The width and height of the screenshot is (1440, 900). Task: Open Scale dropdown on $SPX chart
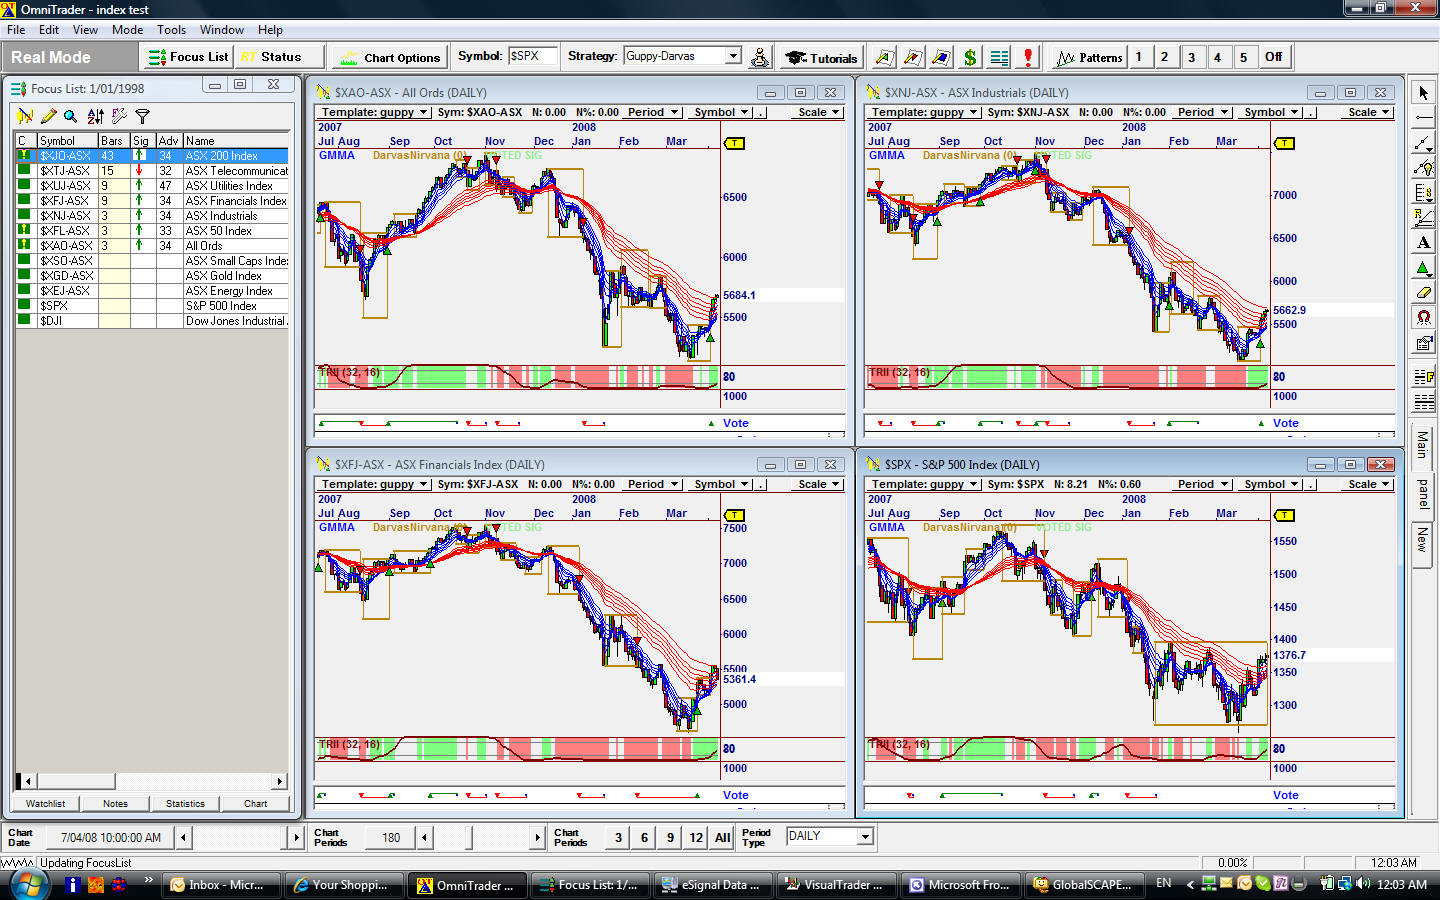(x=1369, y=484)
